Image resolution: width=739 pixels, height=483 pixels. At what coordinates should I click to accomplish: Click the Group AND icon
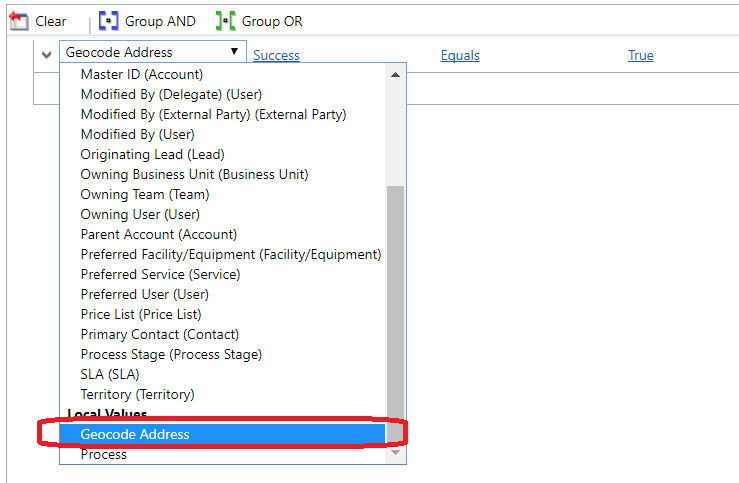(108, 21)
